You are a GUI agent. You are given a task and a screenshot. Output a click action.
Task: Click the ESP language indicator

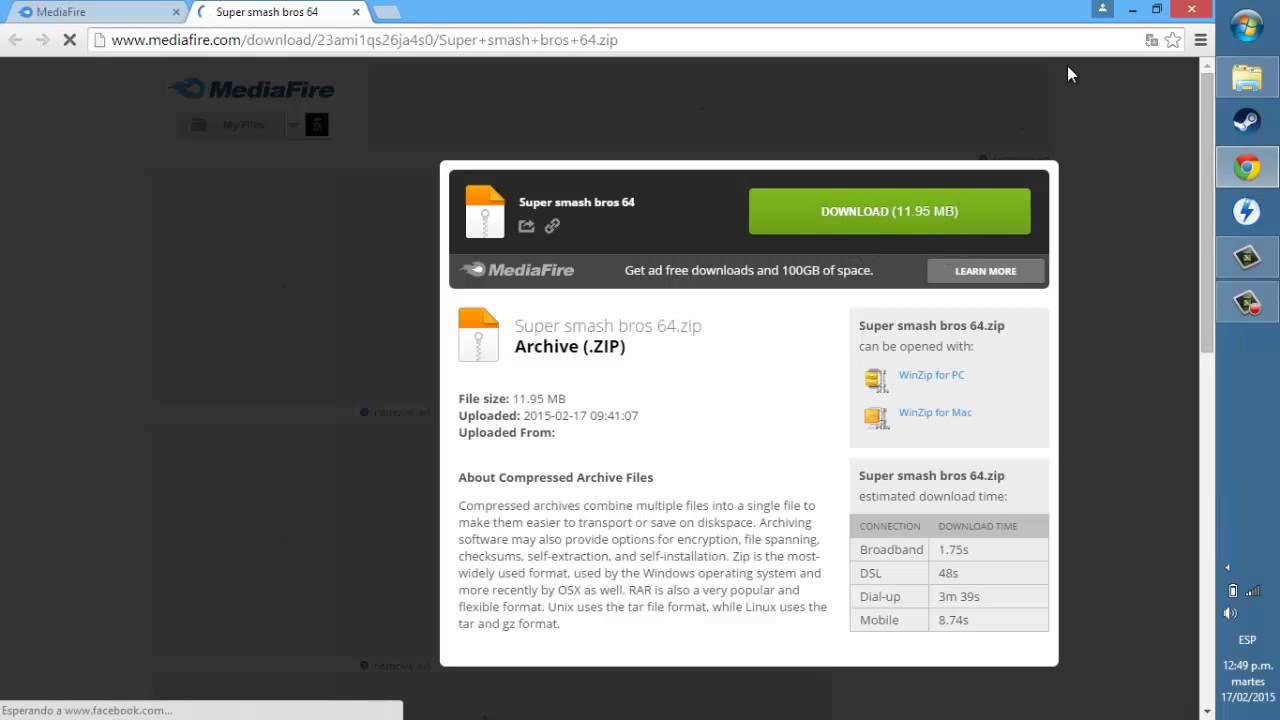(1247, 640)
